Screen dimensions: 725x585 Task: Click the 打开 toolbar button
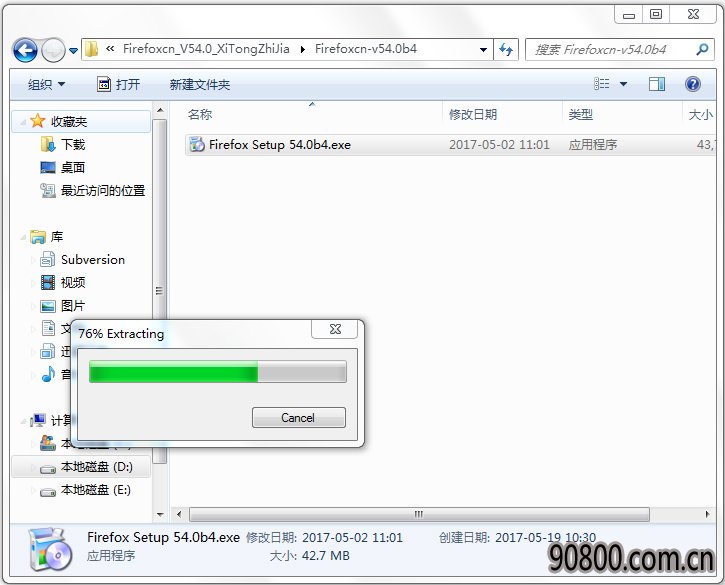coord(118,85)
